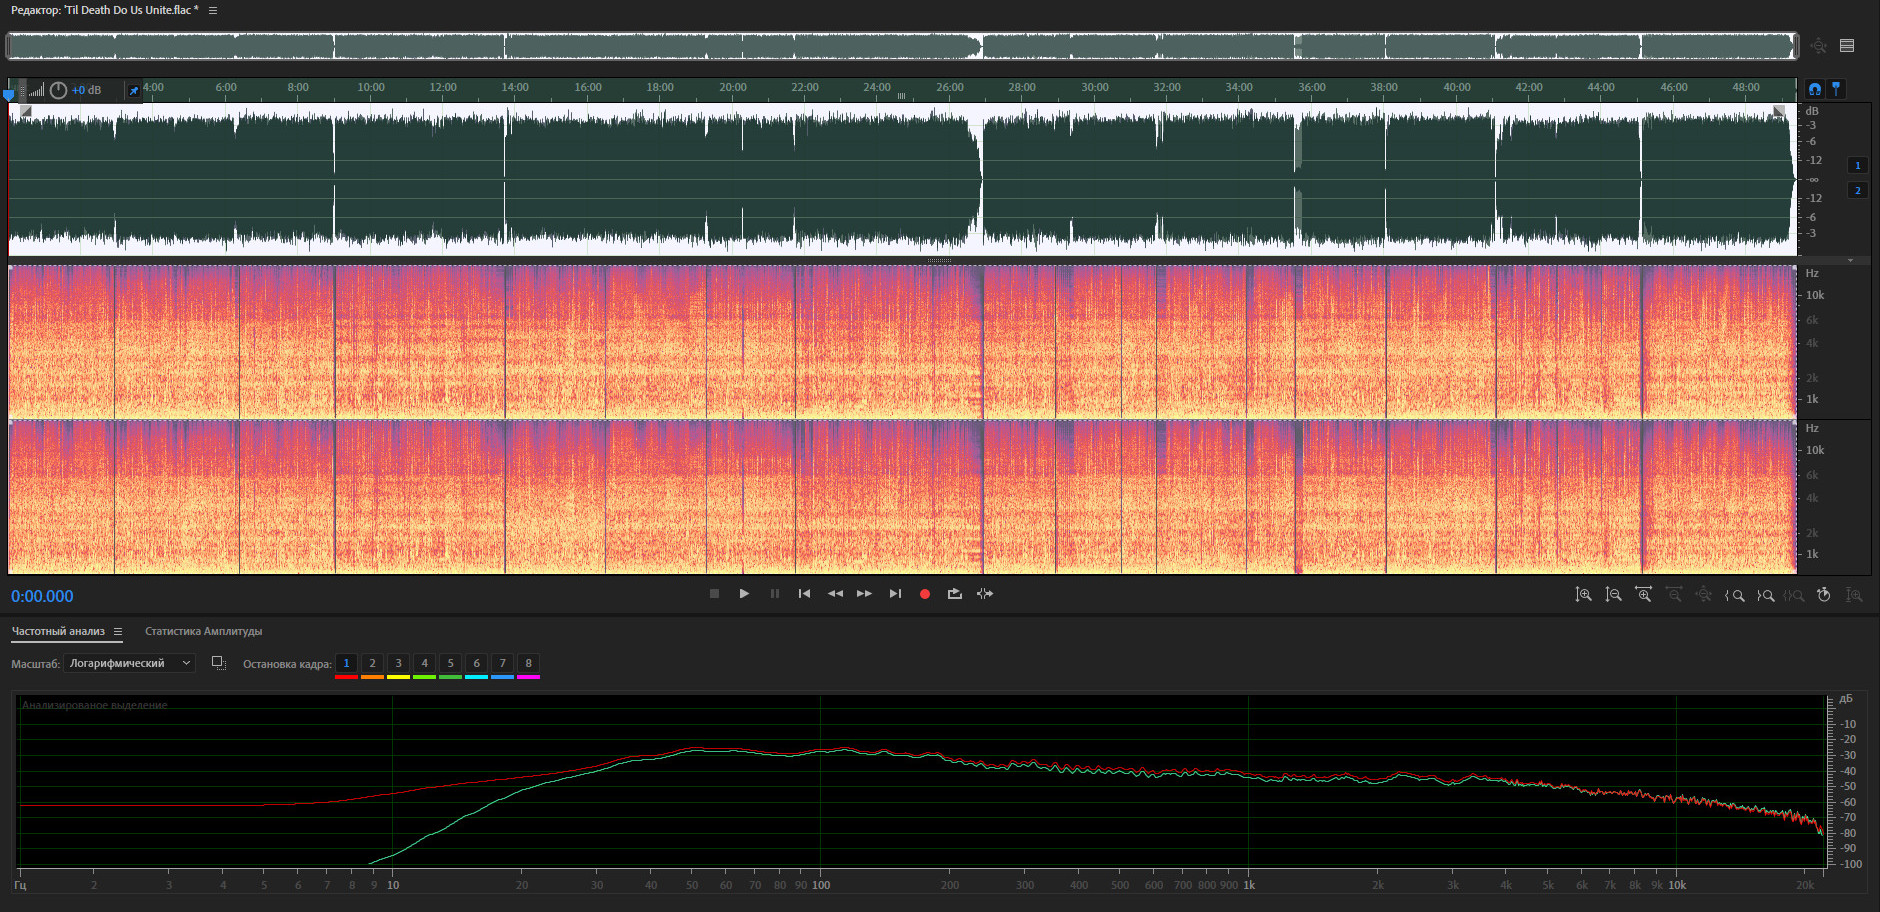The image size is (1880, 912).
Task: Toggle loop playback icon
Action: pos(955,594)
